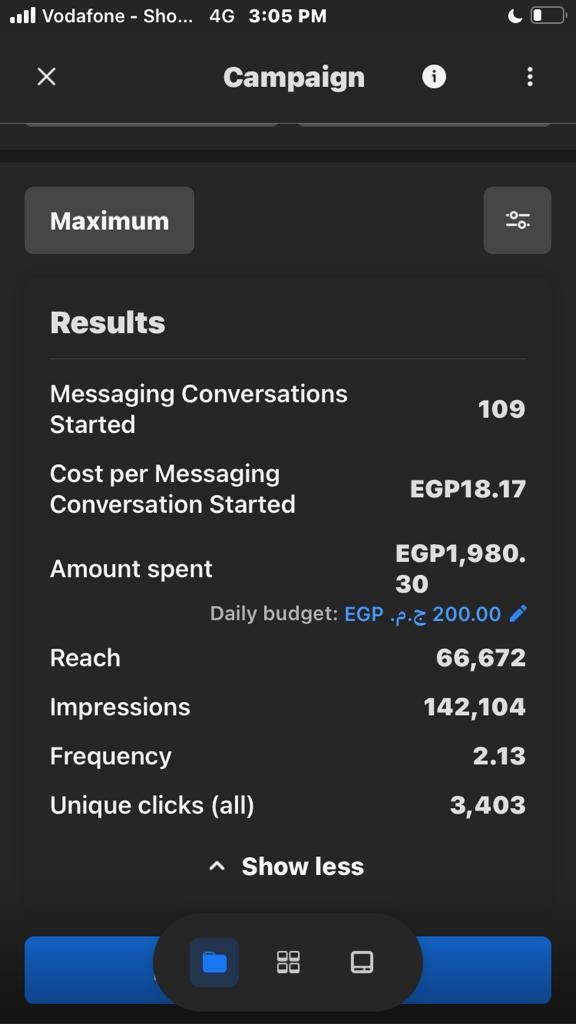Select the Reach metric row

click(x=287, y=658)
